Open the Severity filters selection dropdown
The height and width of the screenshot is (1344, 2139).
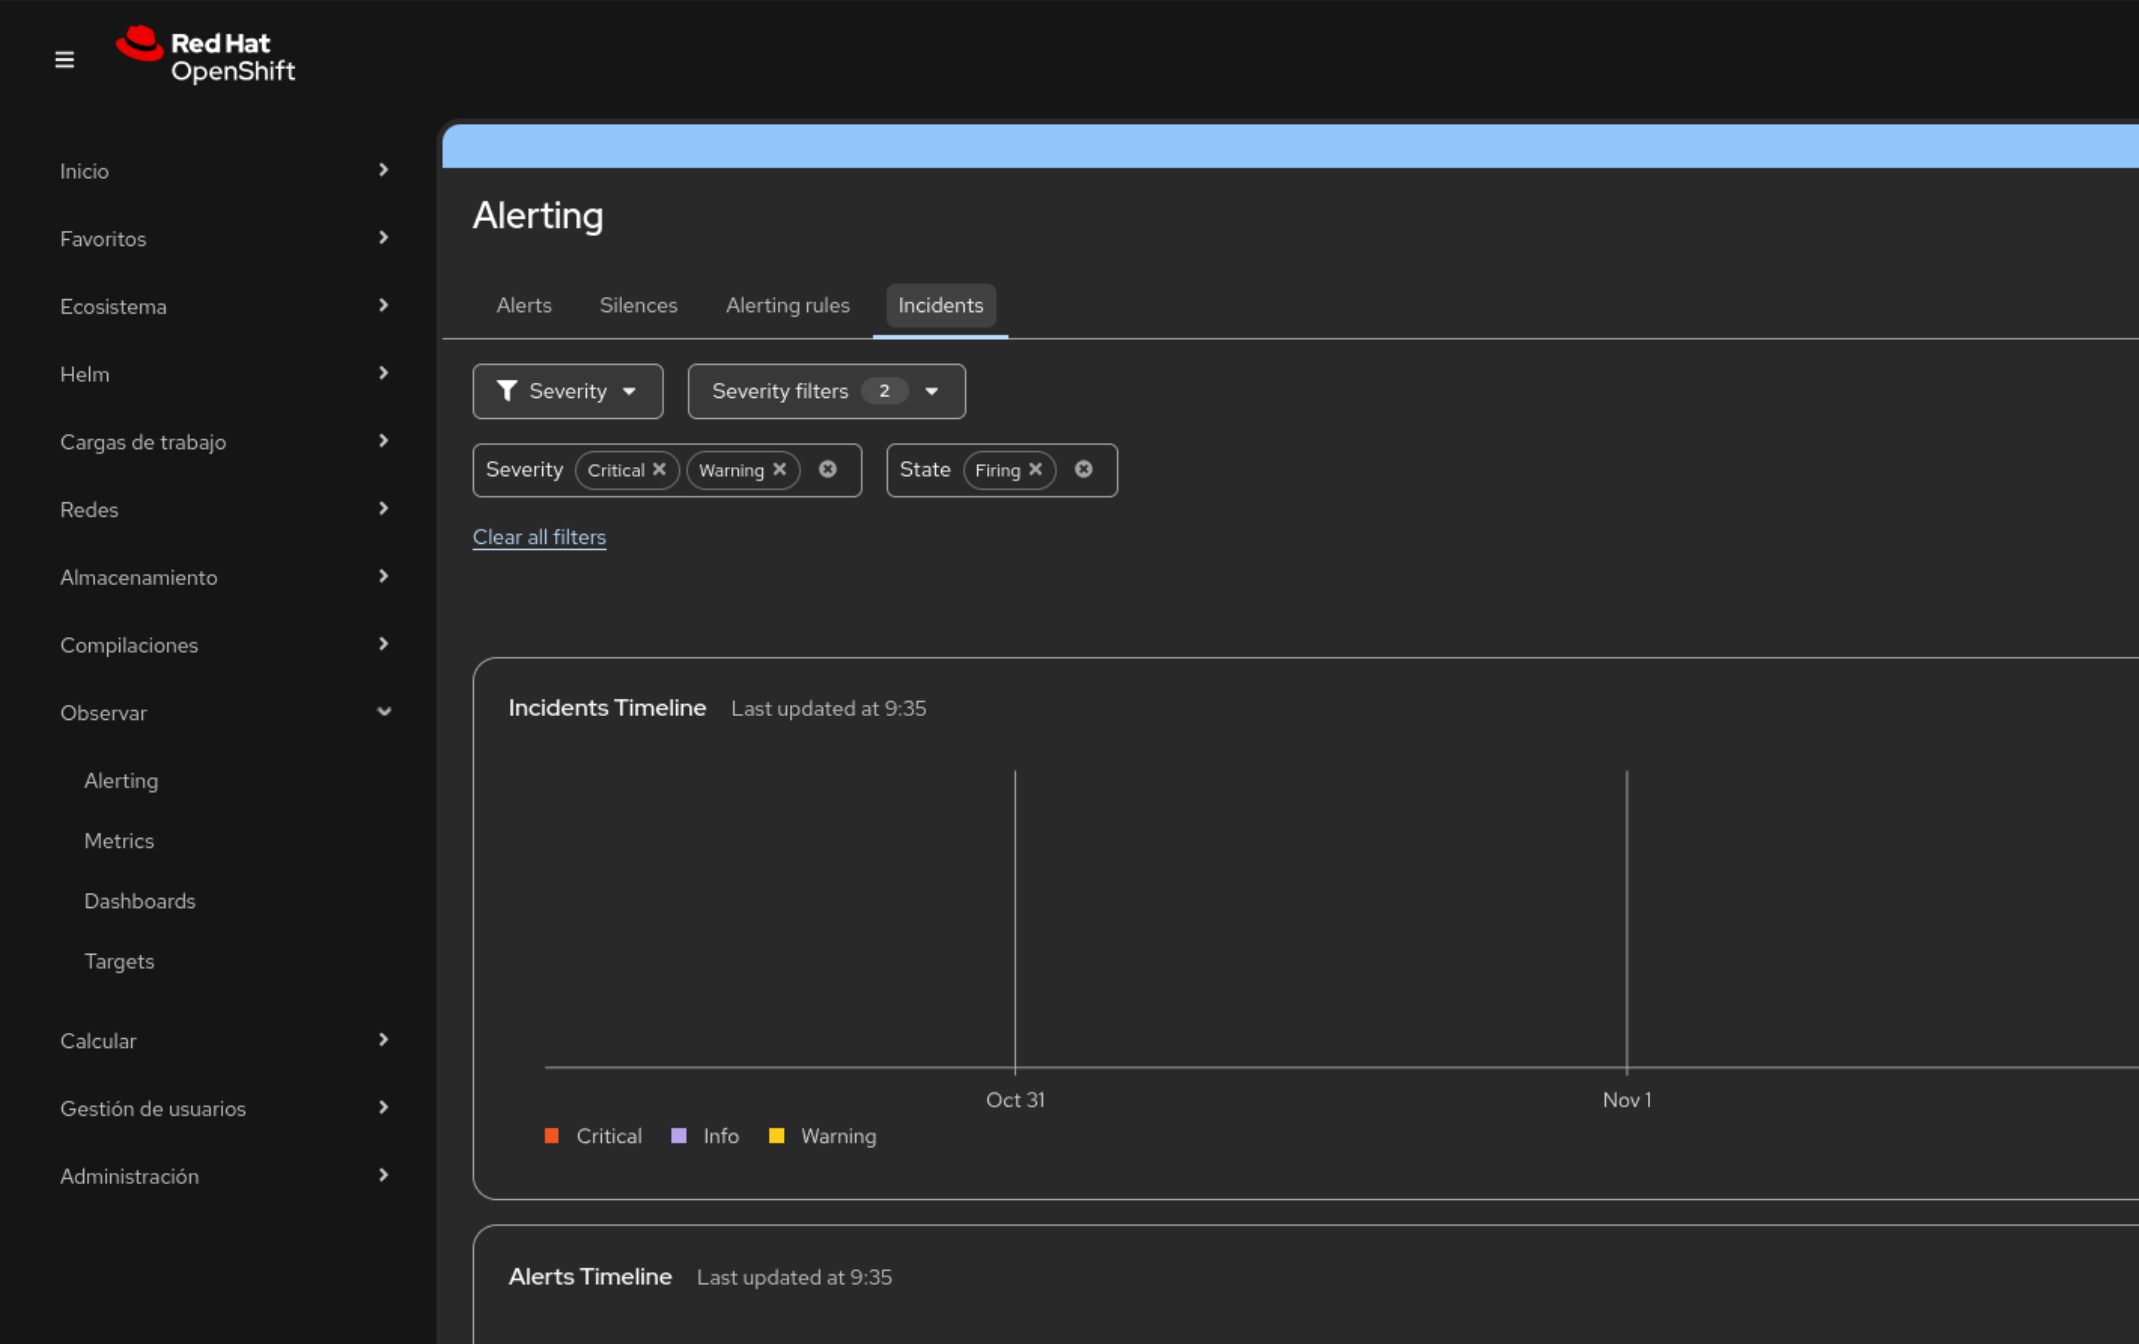point(826,391)
